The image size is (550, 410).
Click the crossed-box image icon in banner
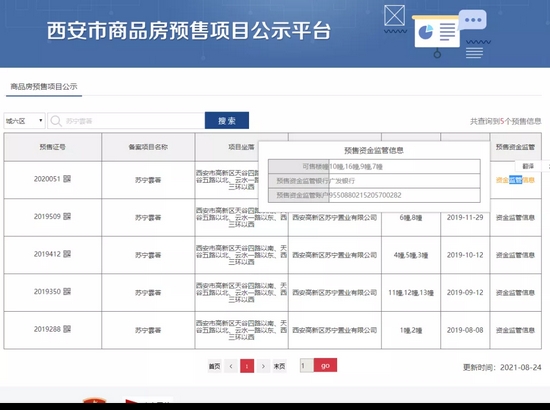point(395,15)
